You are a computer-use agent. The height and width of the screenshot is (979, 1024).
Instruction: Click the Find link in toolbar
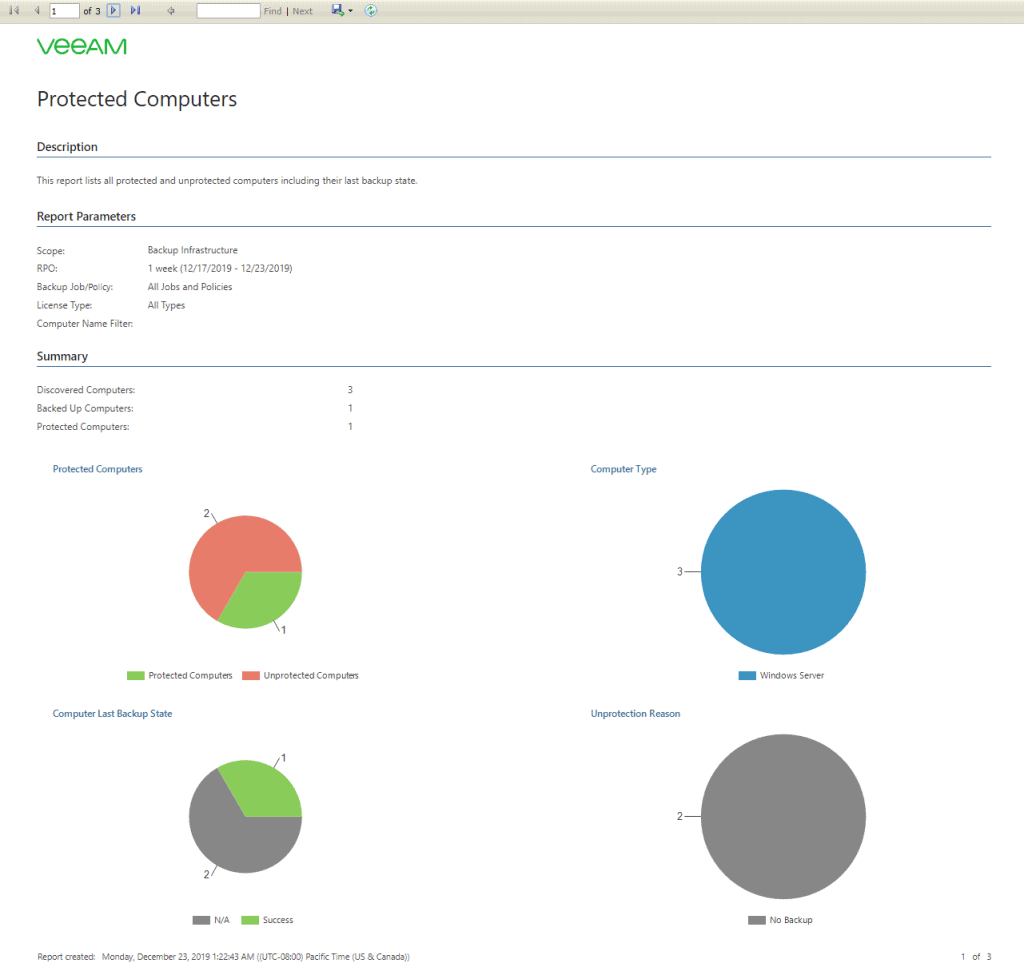pos(272,11)
